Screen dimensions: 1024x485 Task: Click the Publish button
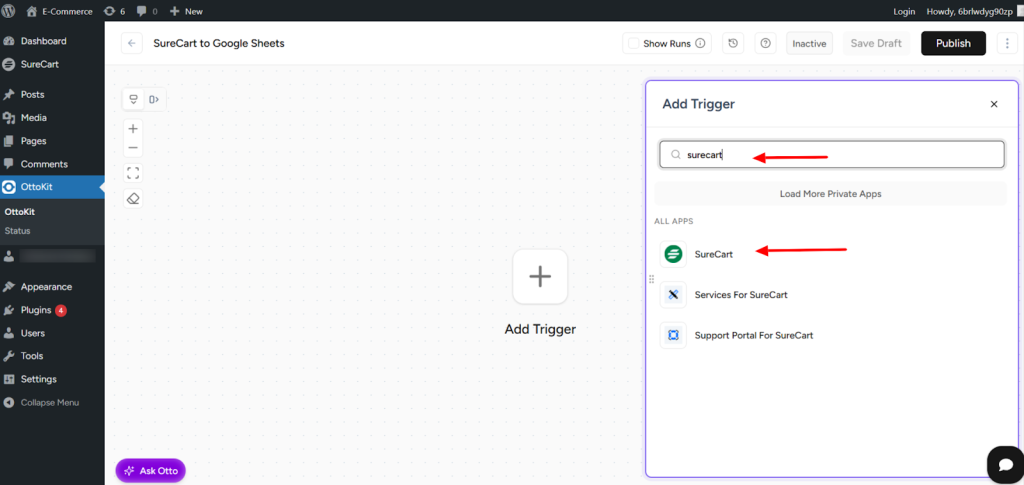[x=952, y=44]
